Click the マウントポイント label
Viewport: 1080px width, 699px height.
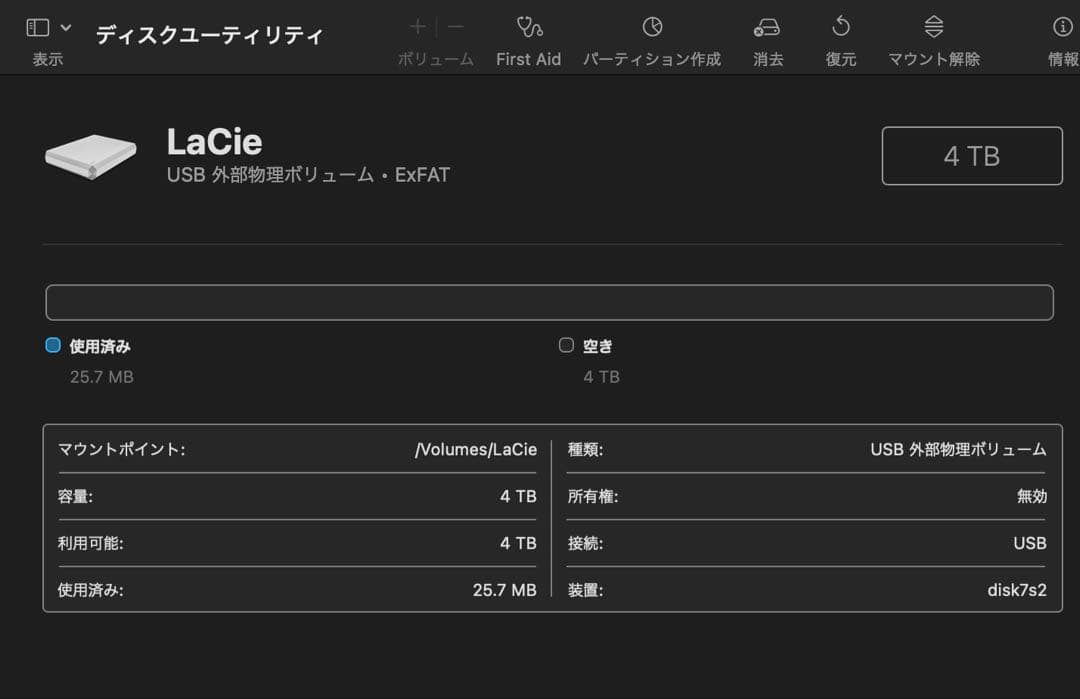(x=121, y=450)
